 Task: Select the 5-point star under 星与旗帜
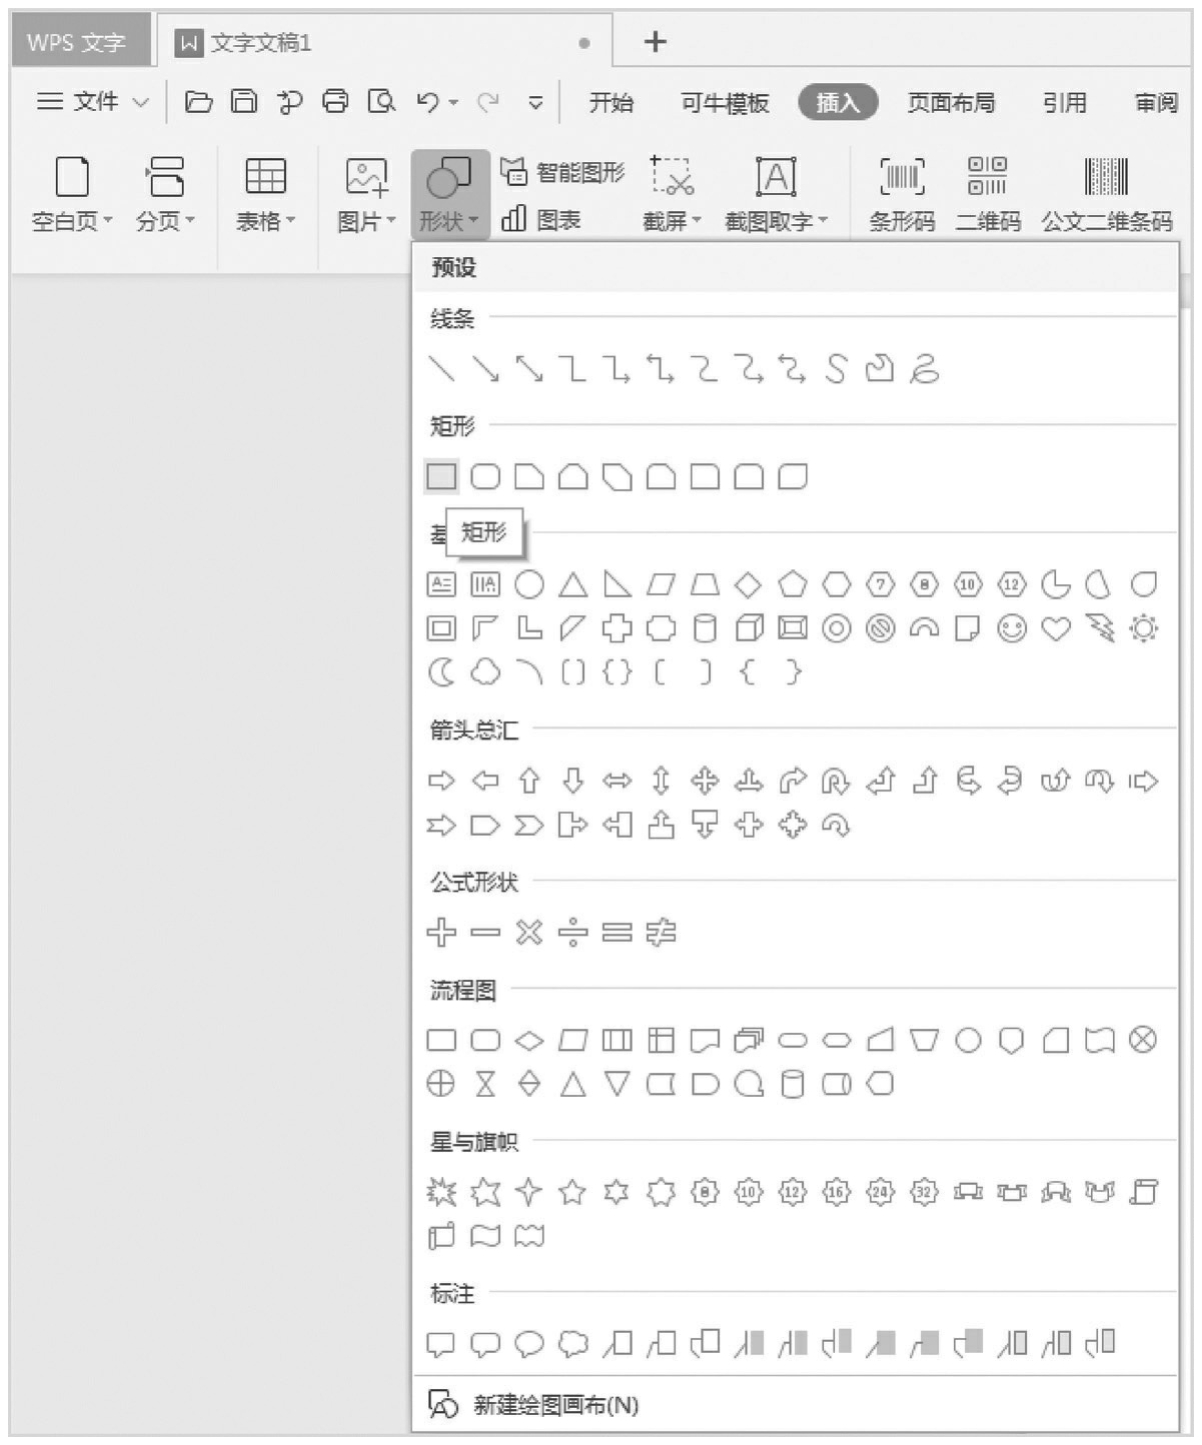coord(573,1191)
